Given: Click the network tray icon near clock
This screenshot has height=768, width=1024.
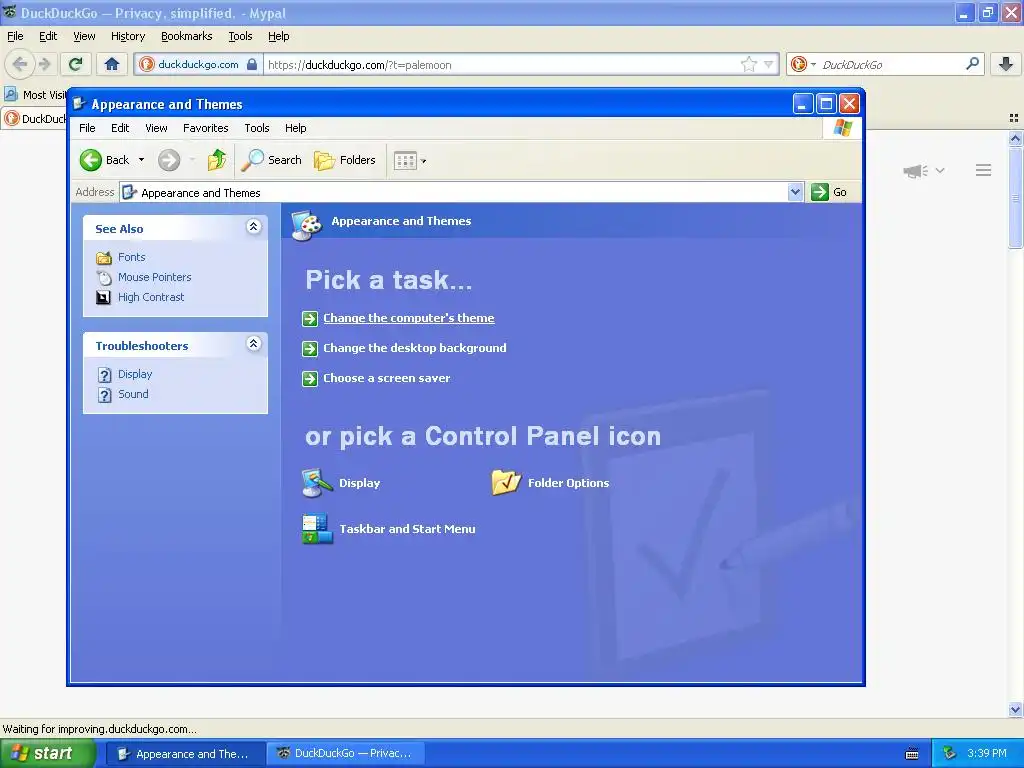Looking at the screenshot, I should point(950,754).
